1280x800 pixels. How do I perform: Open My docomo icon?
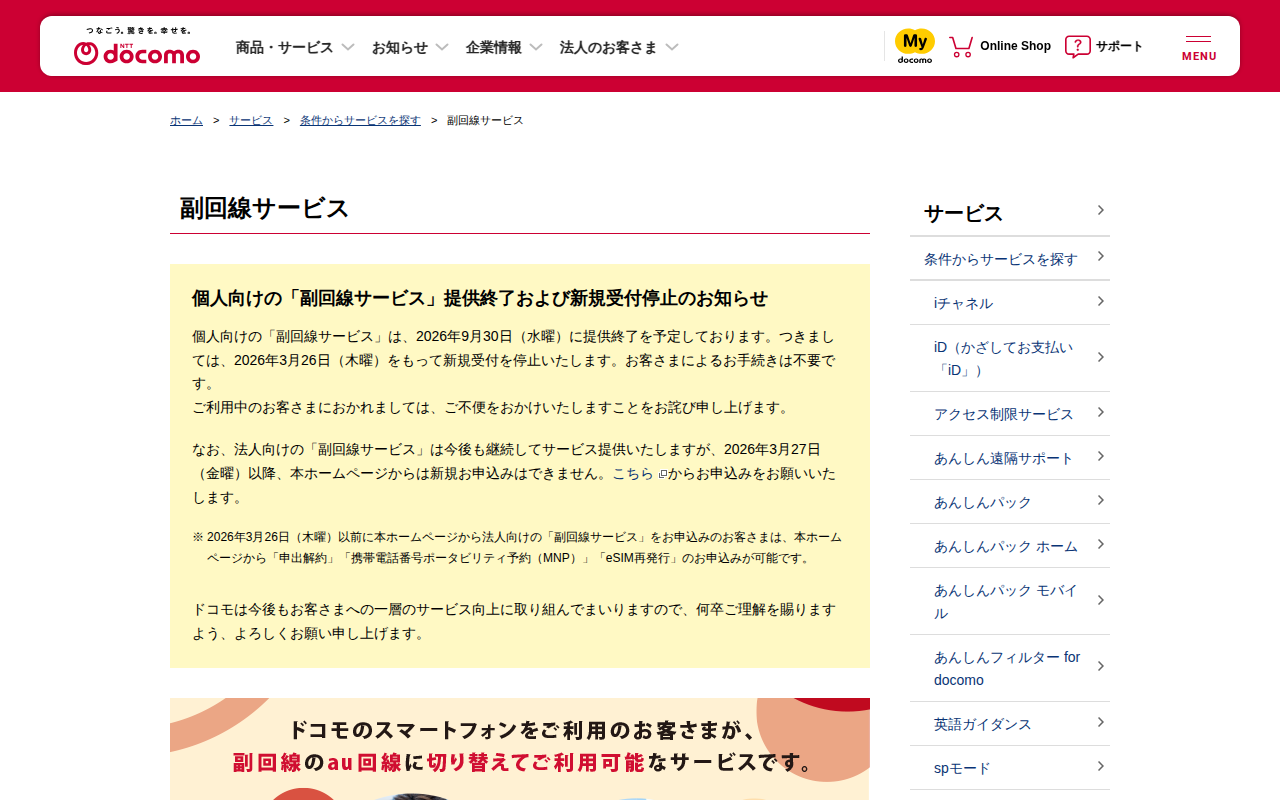[x=914, y=46]
